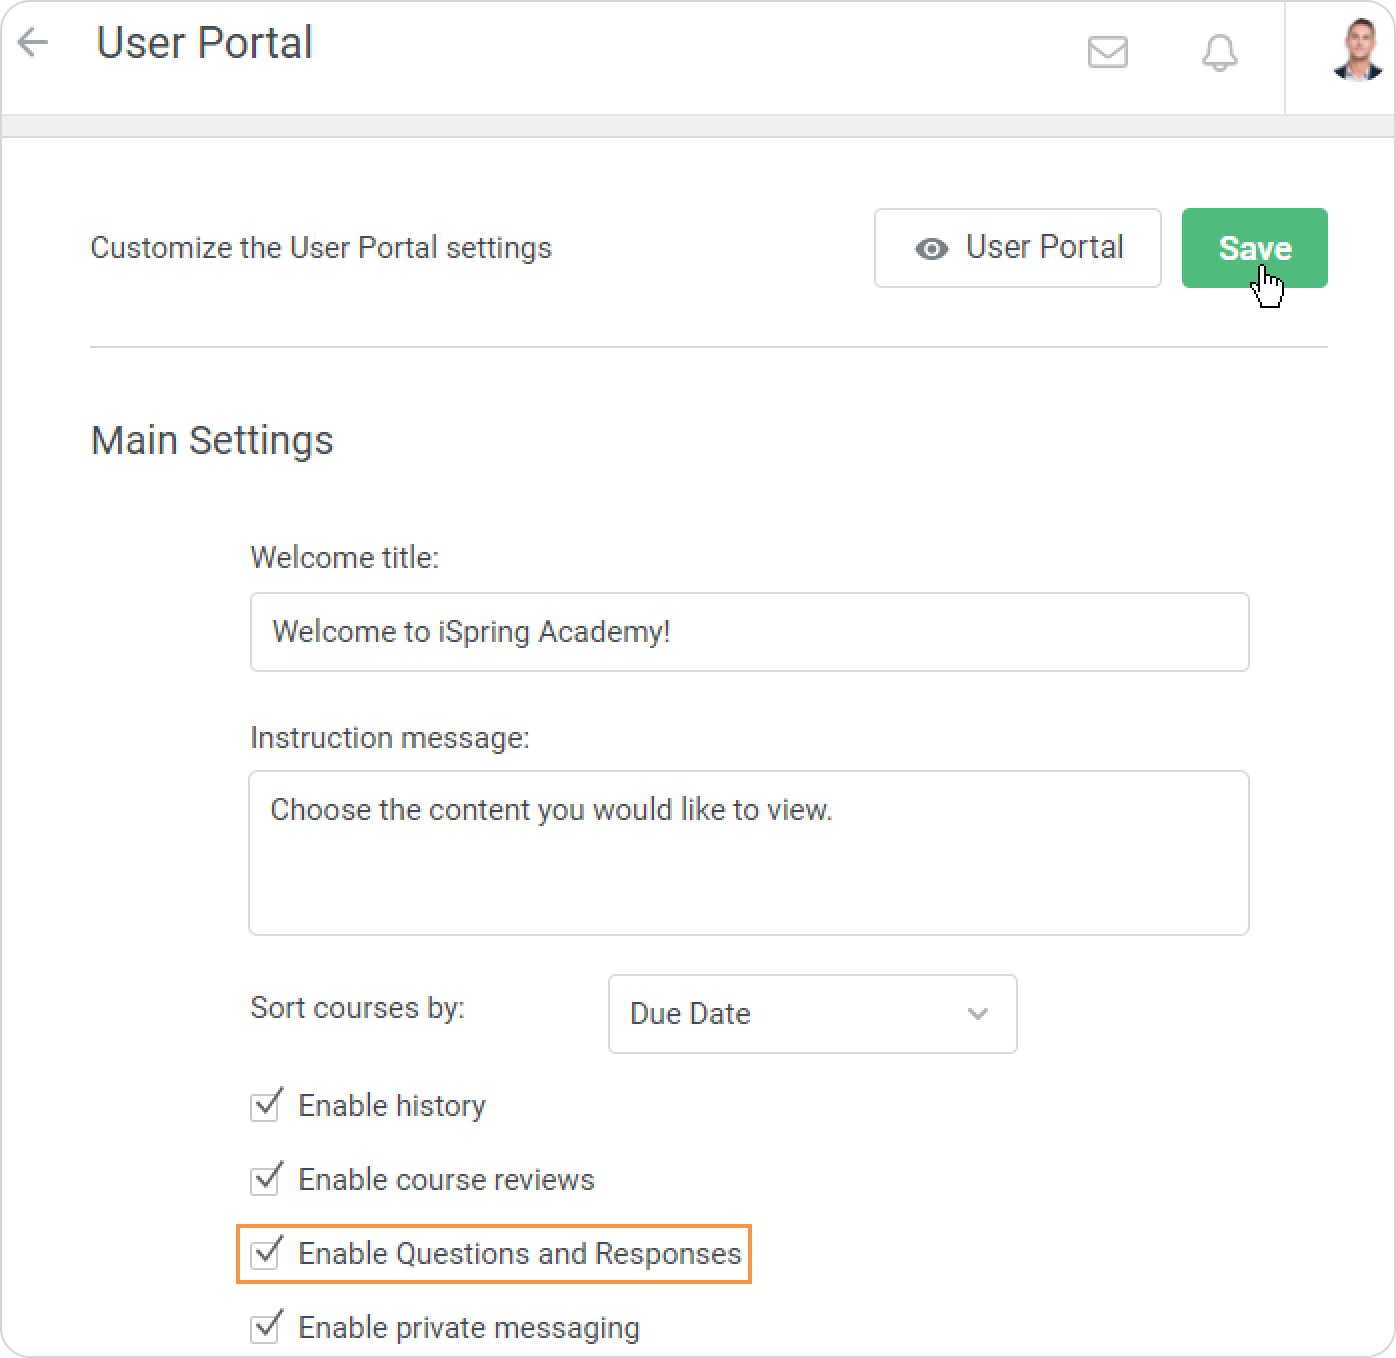Click the User Portal page title
1396x1358 pixels.
(x=204, y=43)
